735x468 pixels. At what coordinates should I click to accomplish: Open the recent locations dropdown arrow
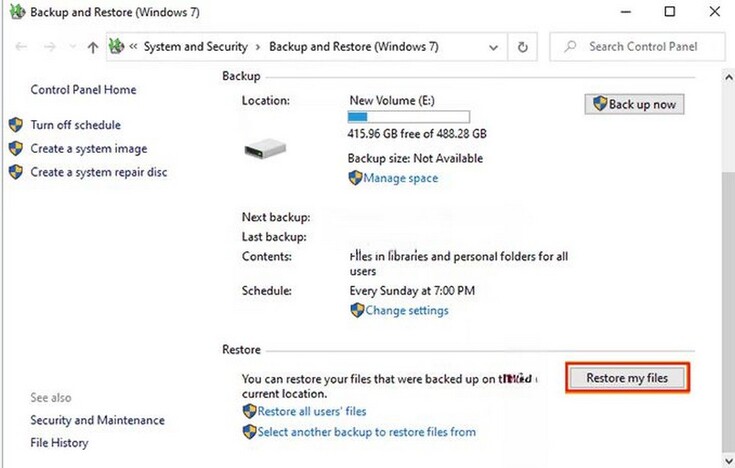pyautogui.click(x=70, y=47)
